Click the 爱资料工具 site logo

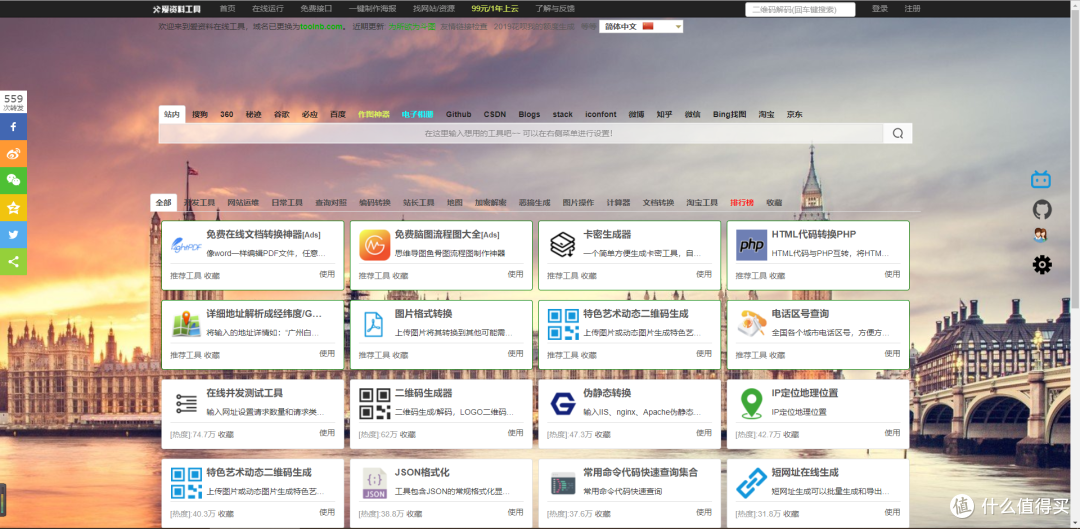tap(177, 9)
